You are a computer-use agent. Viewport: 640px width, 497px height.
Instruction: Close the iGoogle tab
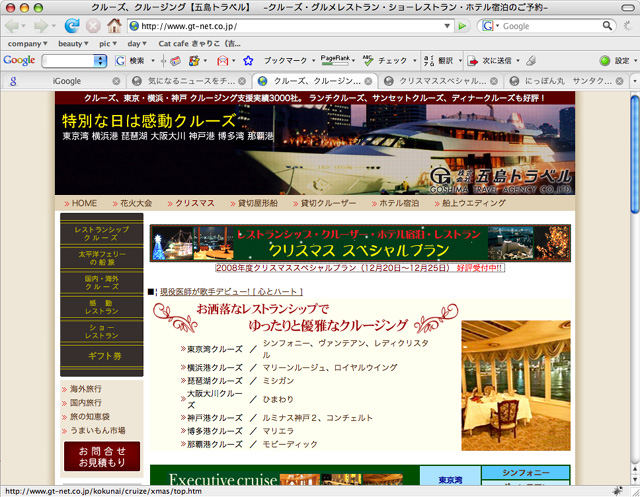tap(116, 81)
